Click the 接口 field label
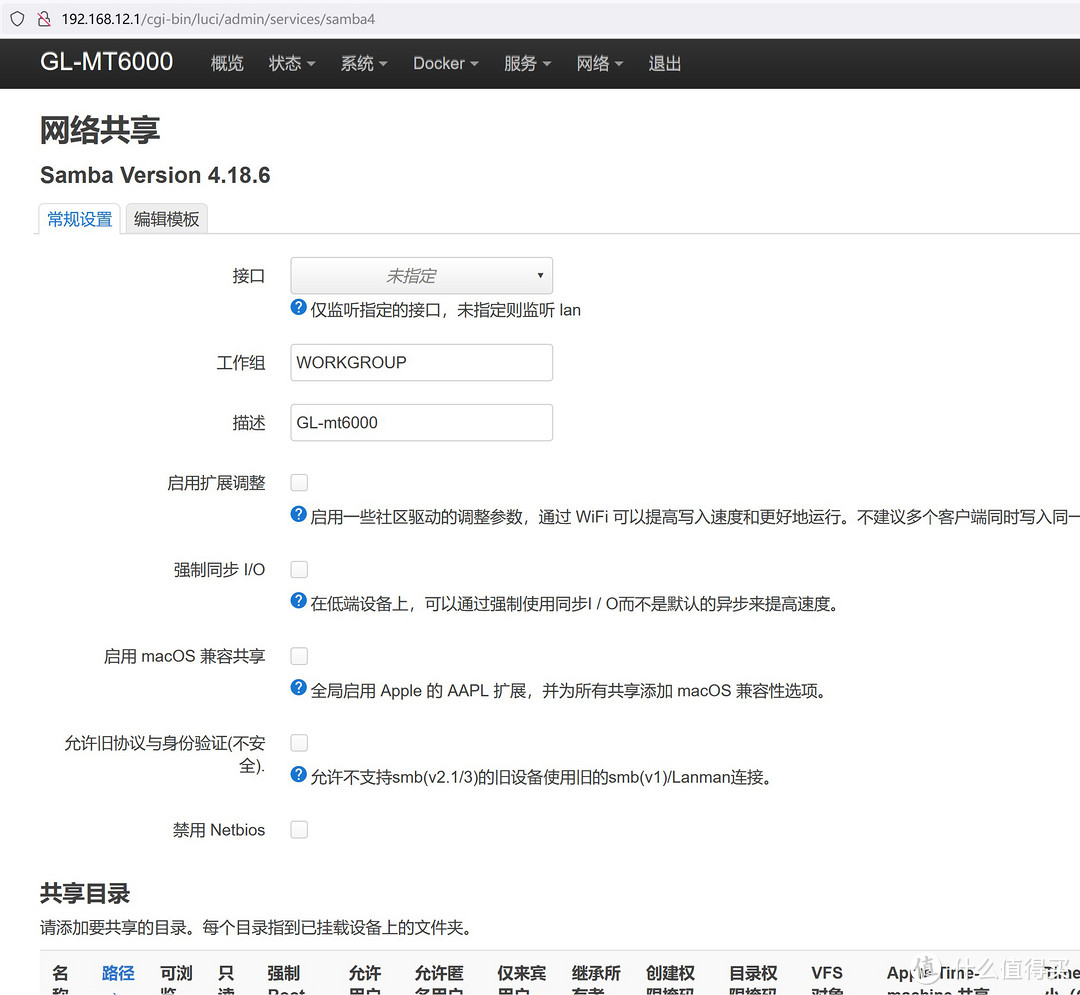 tap(249, 276)
